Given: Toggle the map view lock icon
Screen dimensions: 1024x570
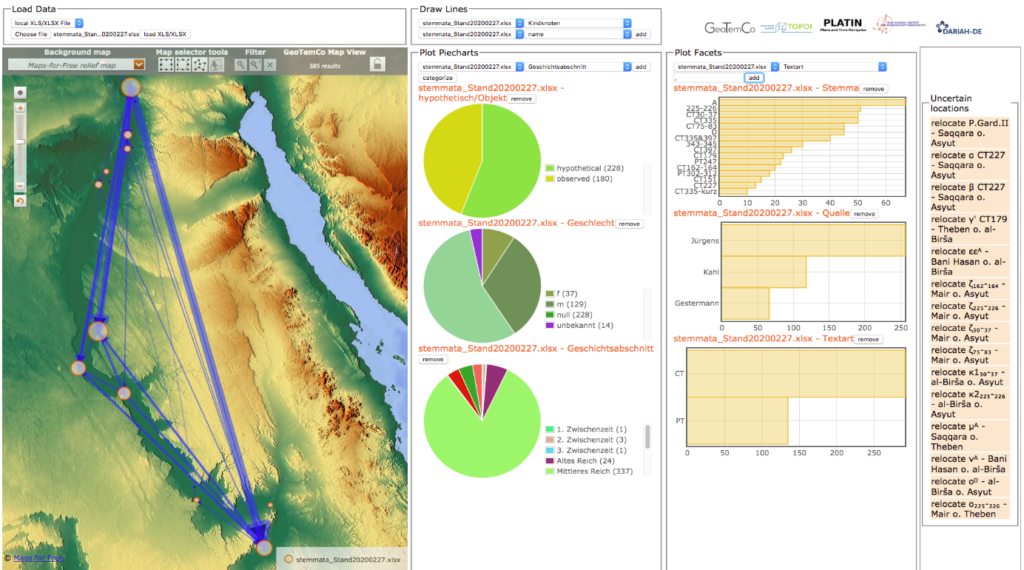Looking at the screenshot, I should click(377, 64).
